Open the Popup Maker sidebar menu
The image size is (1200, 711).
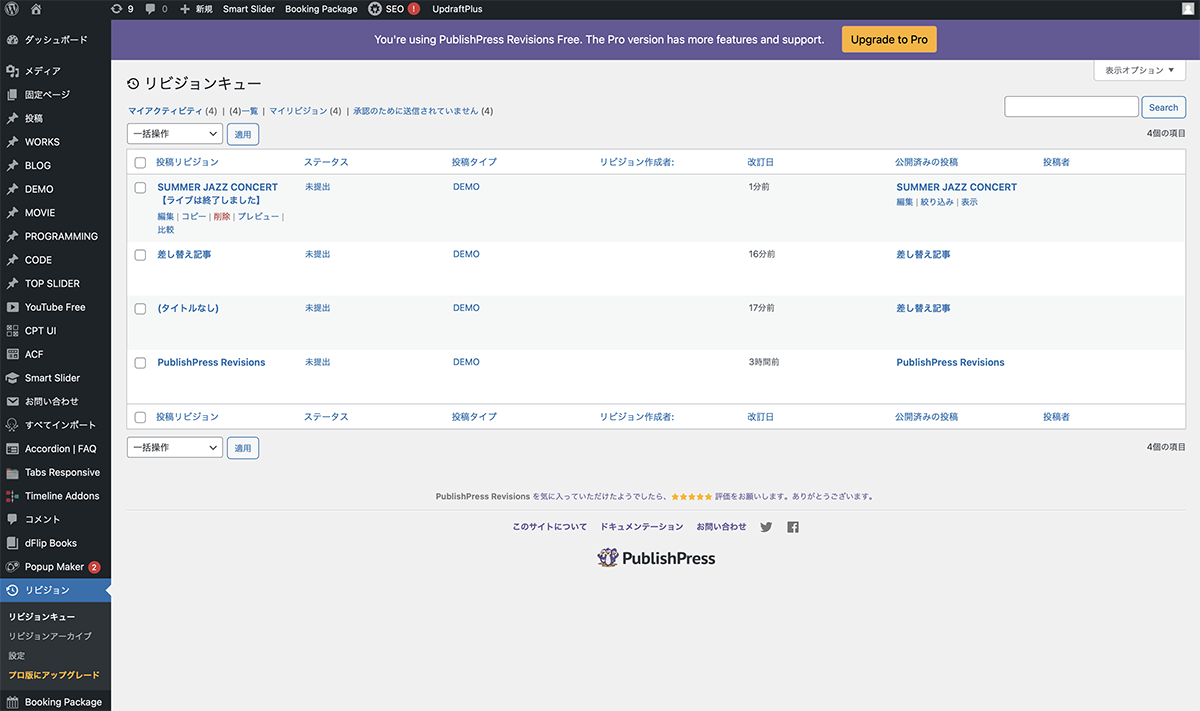(54, 567)
